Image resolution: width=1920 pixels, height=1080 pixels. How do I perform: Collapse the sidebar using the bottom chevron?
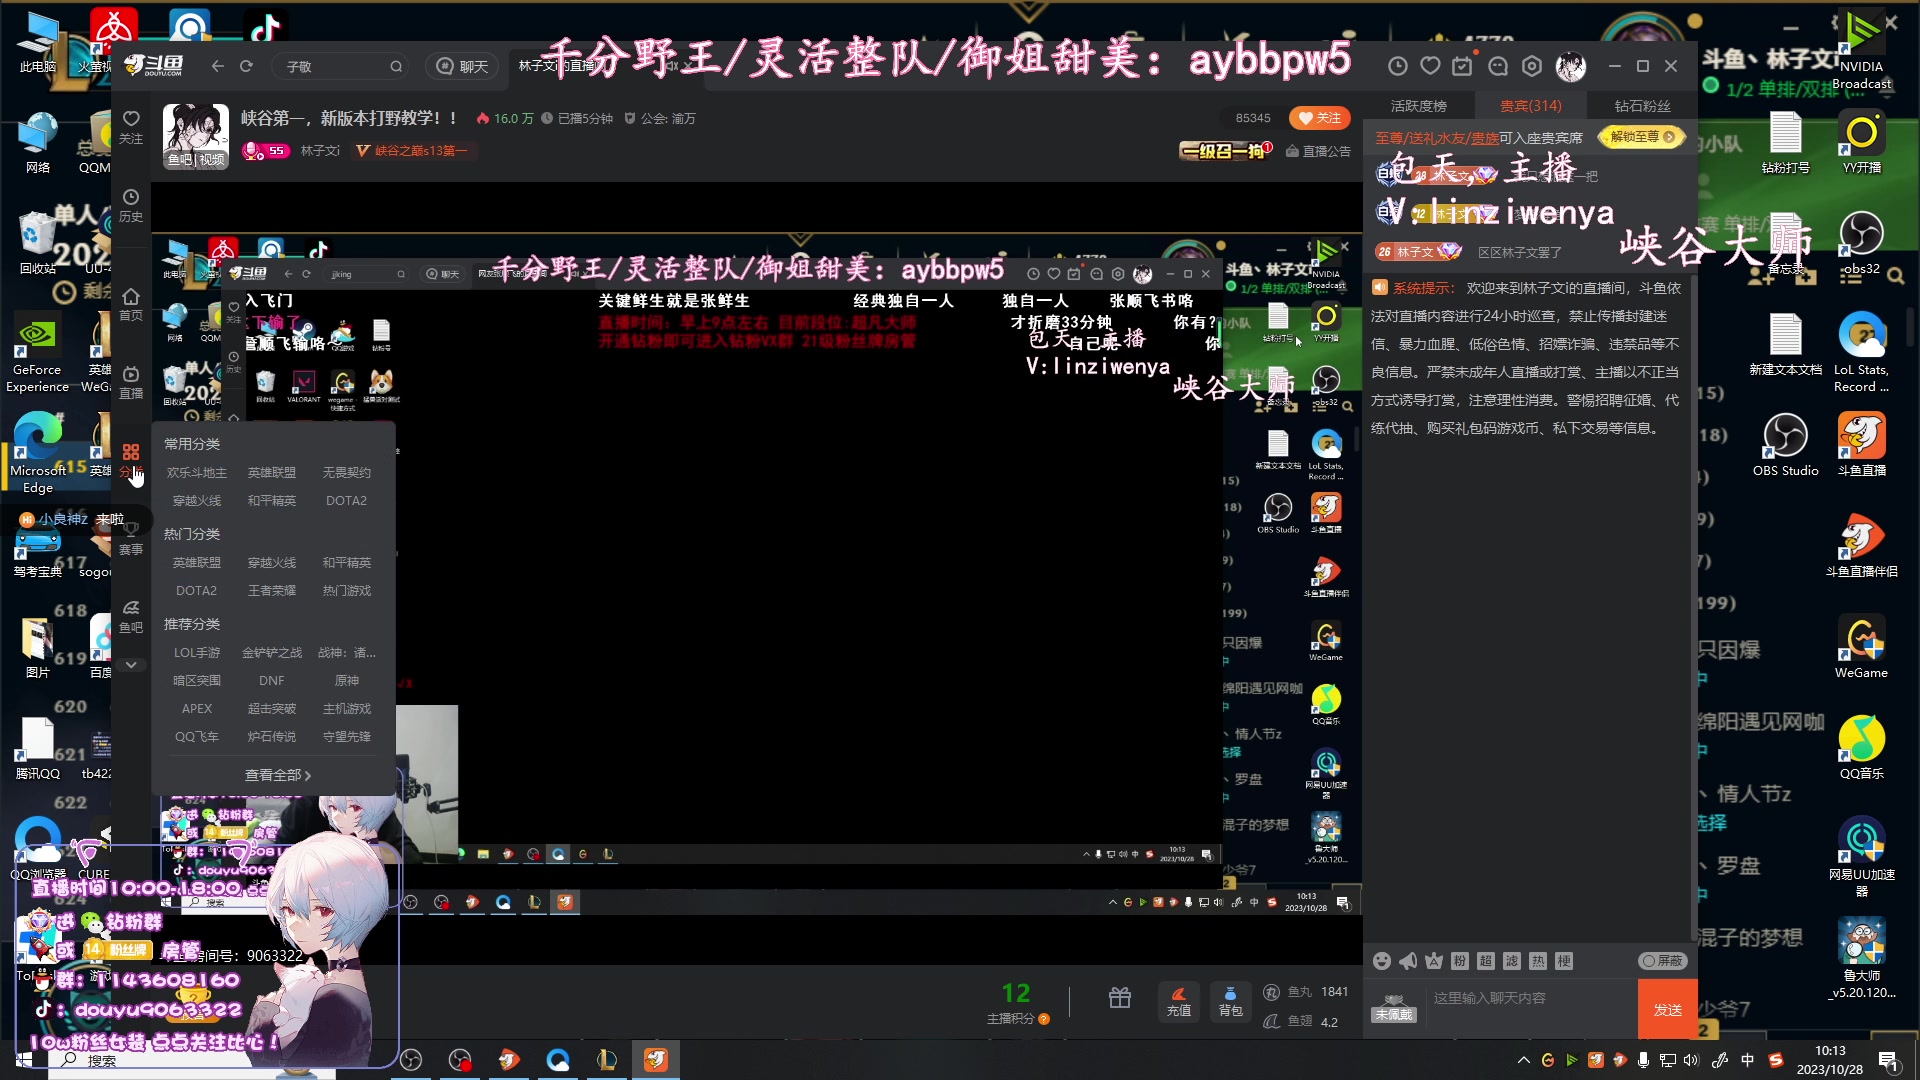coord(130,664)
